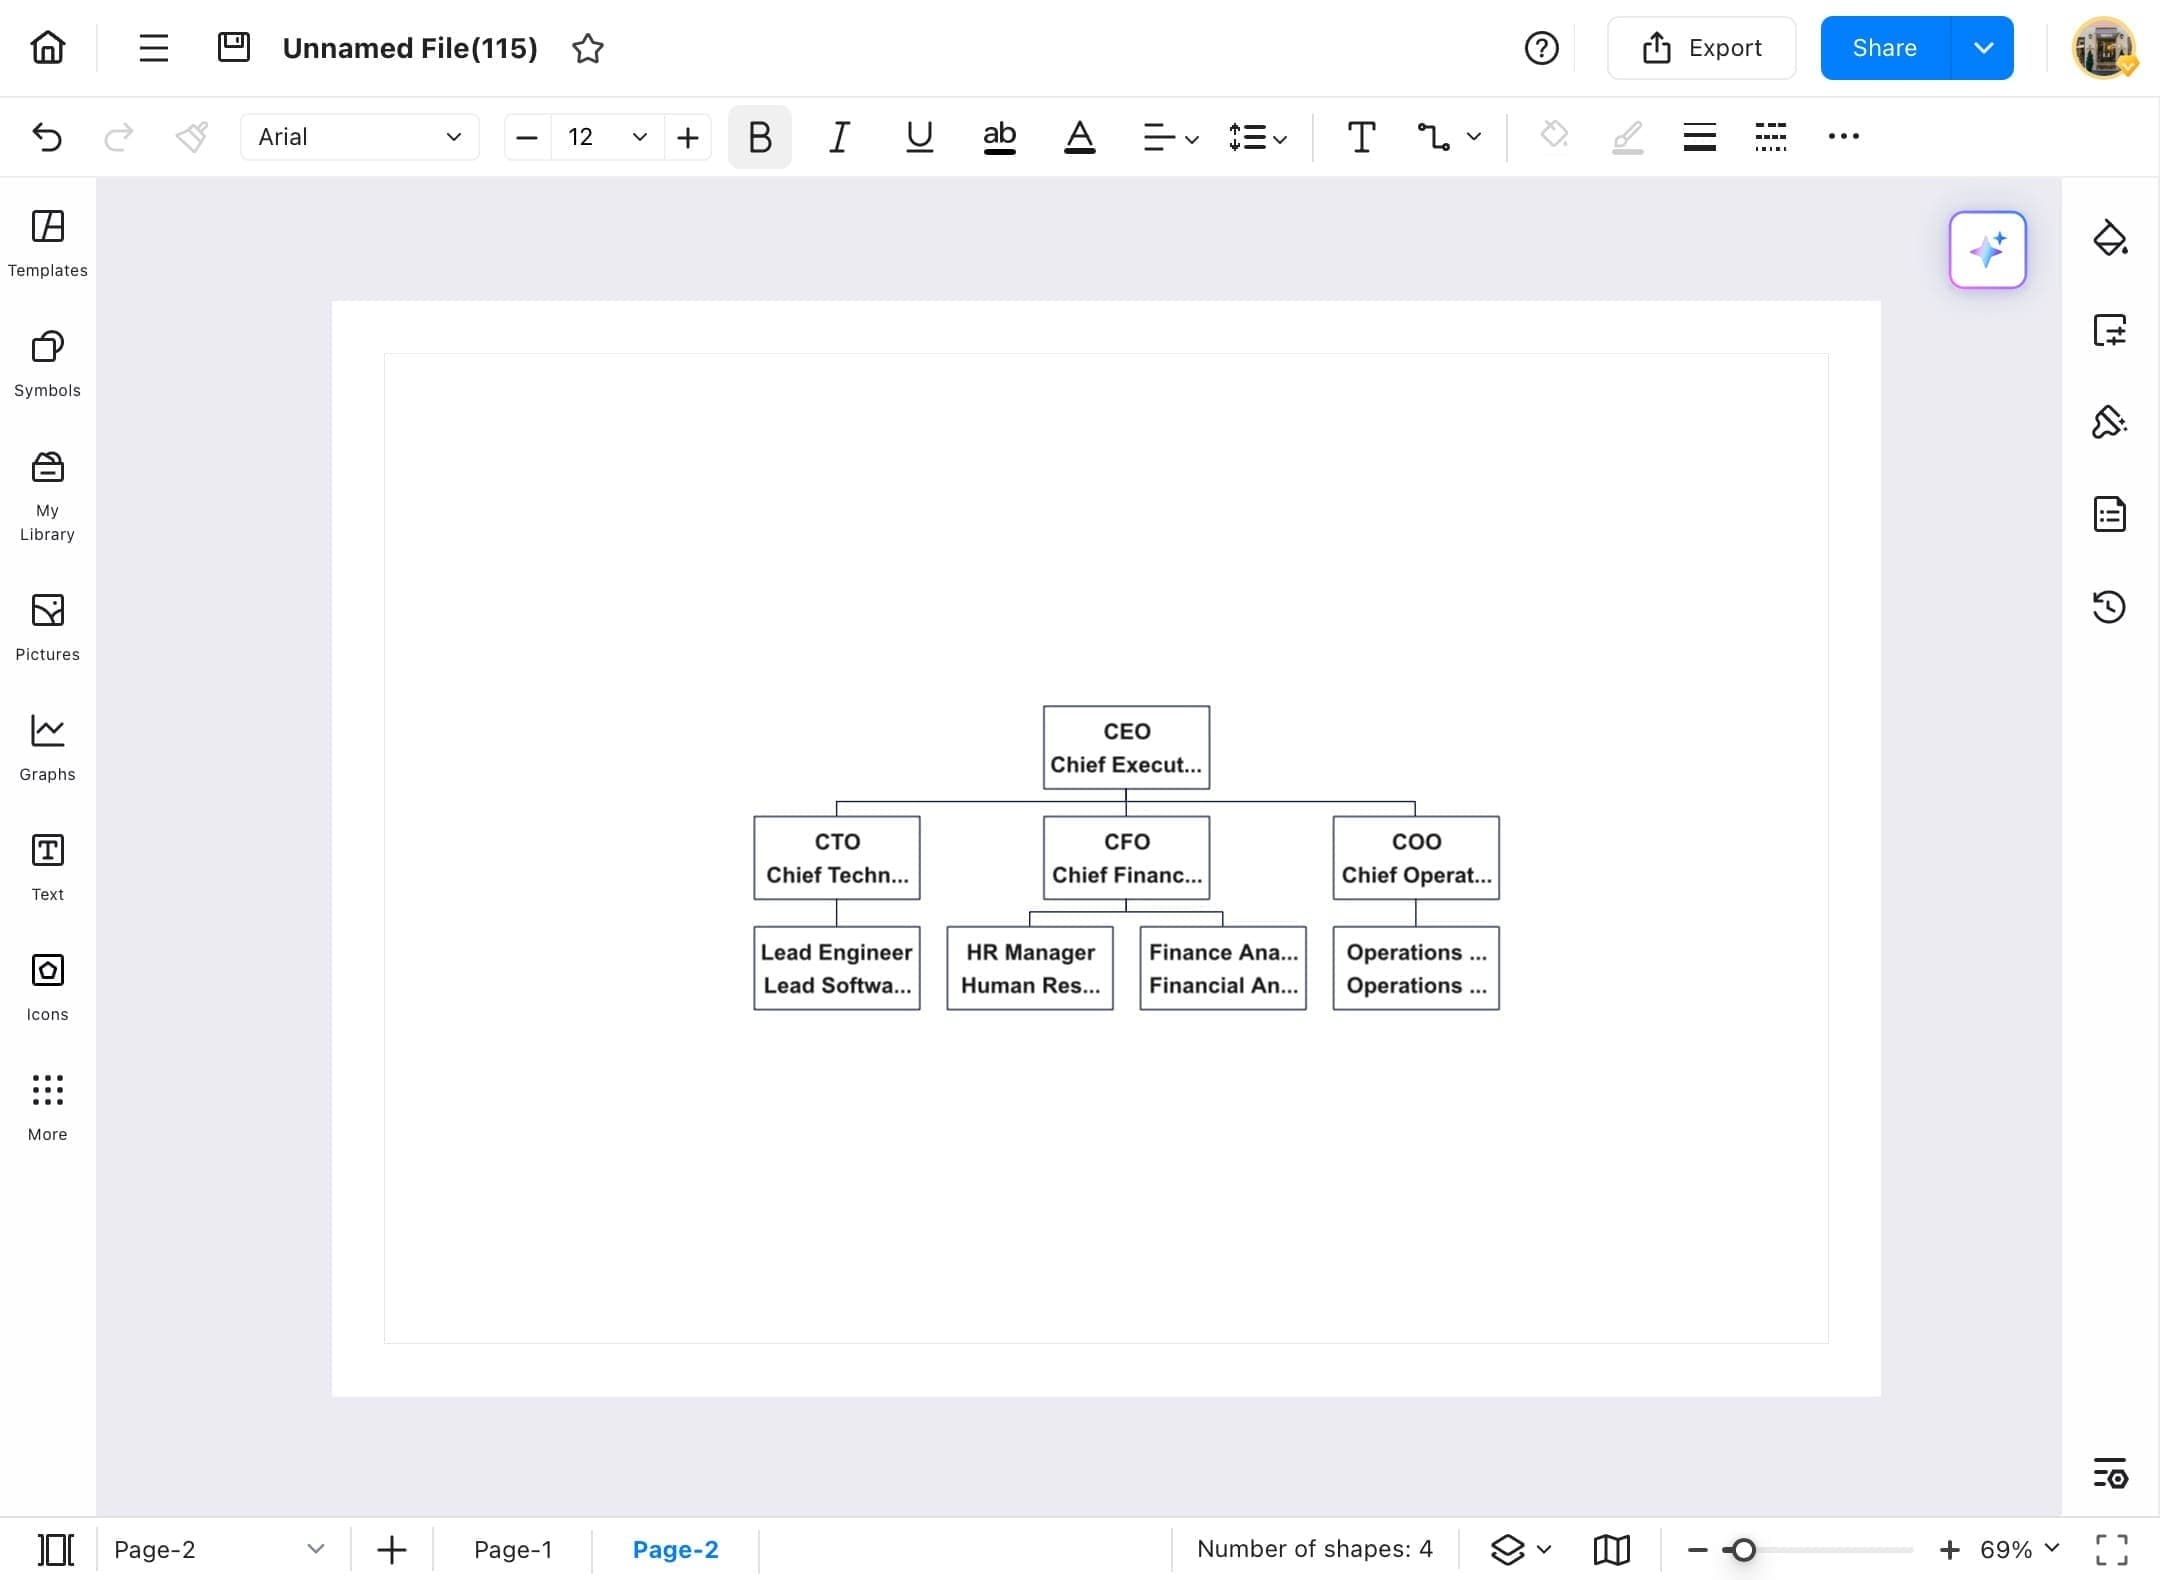Click the Share button

pos(1886,47)
